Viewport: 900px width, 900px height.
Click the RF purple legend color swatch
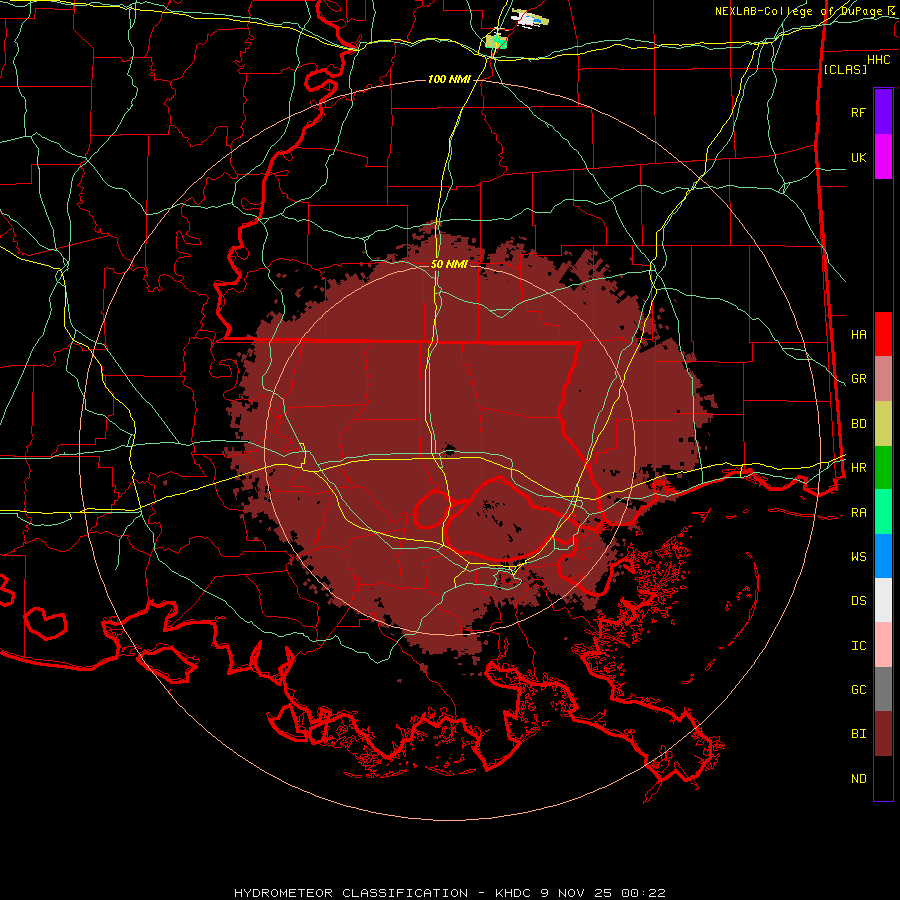pos(883,112)
